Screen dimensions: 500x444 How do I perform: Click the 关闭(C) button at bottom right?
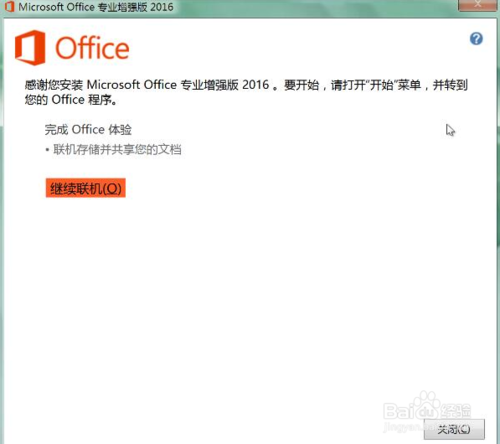[x=454, y=429]
